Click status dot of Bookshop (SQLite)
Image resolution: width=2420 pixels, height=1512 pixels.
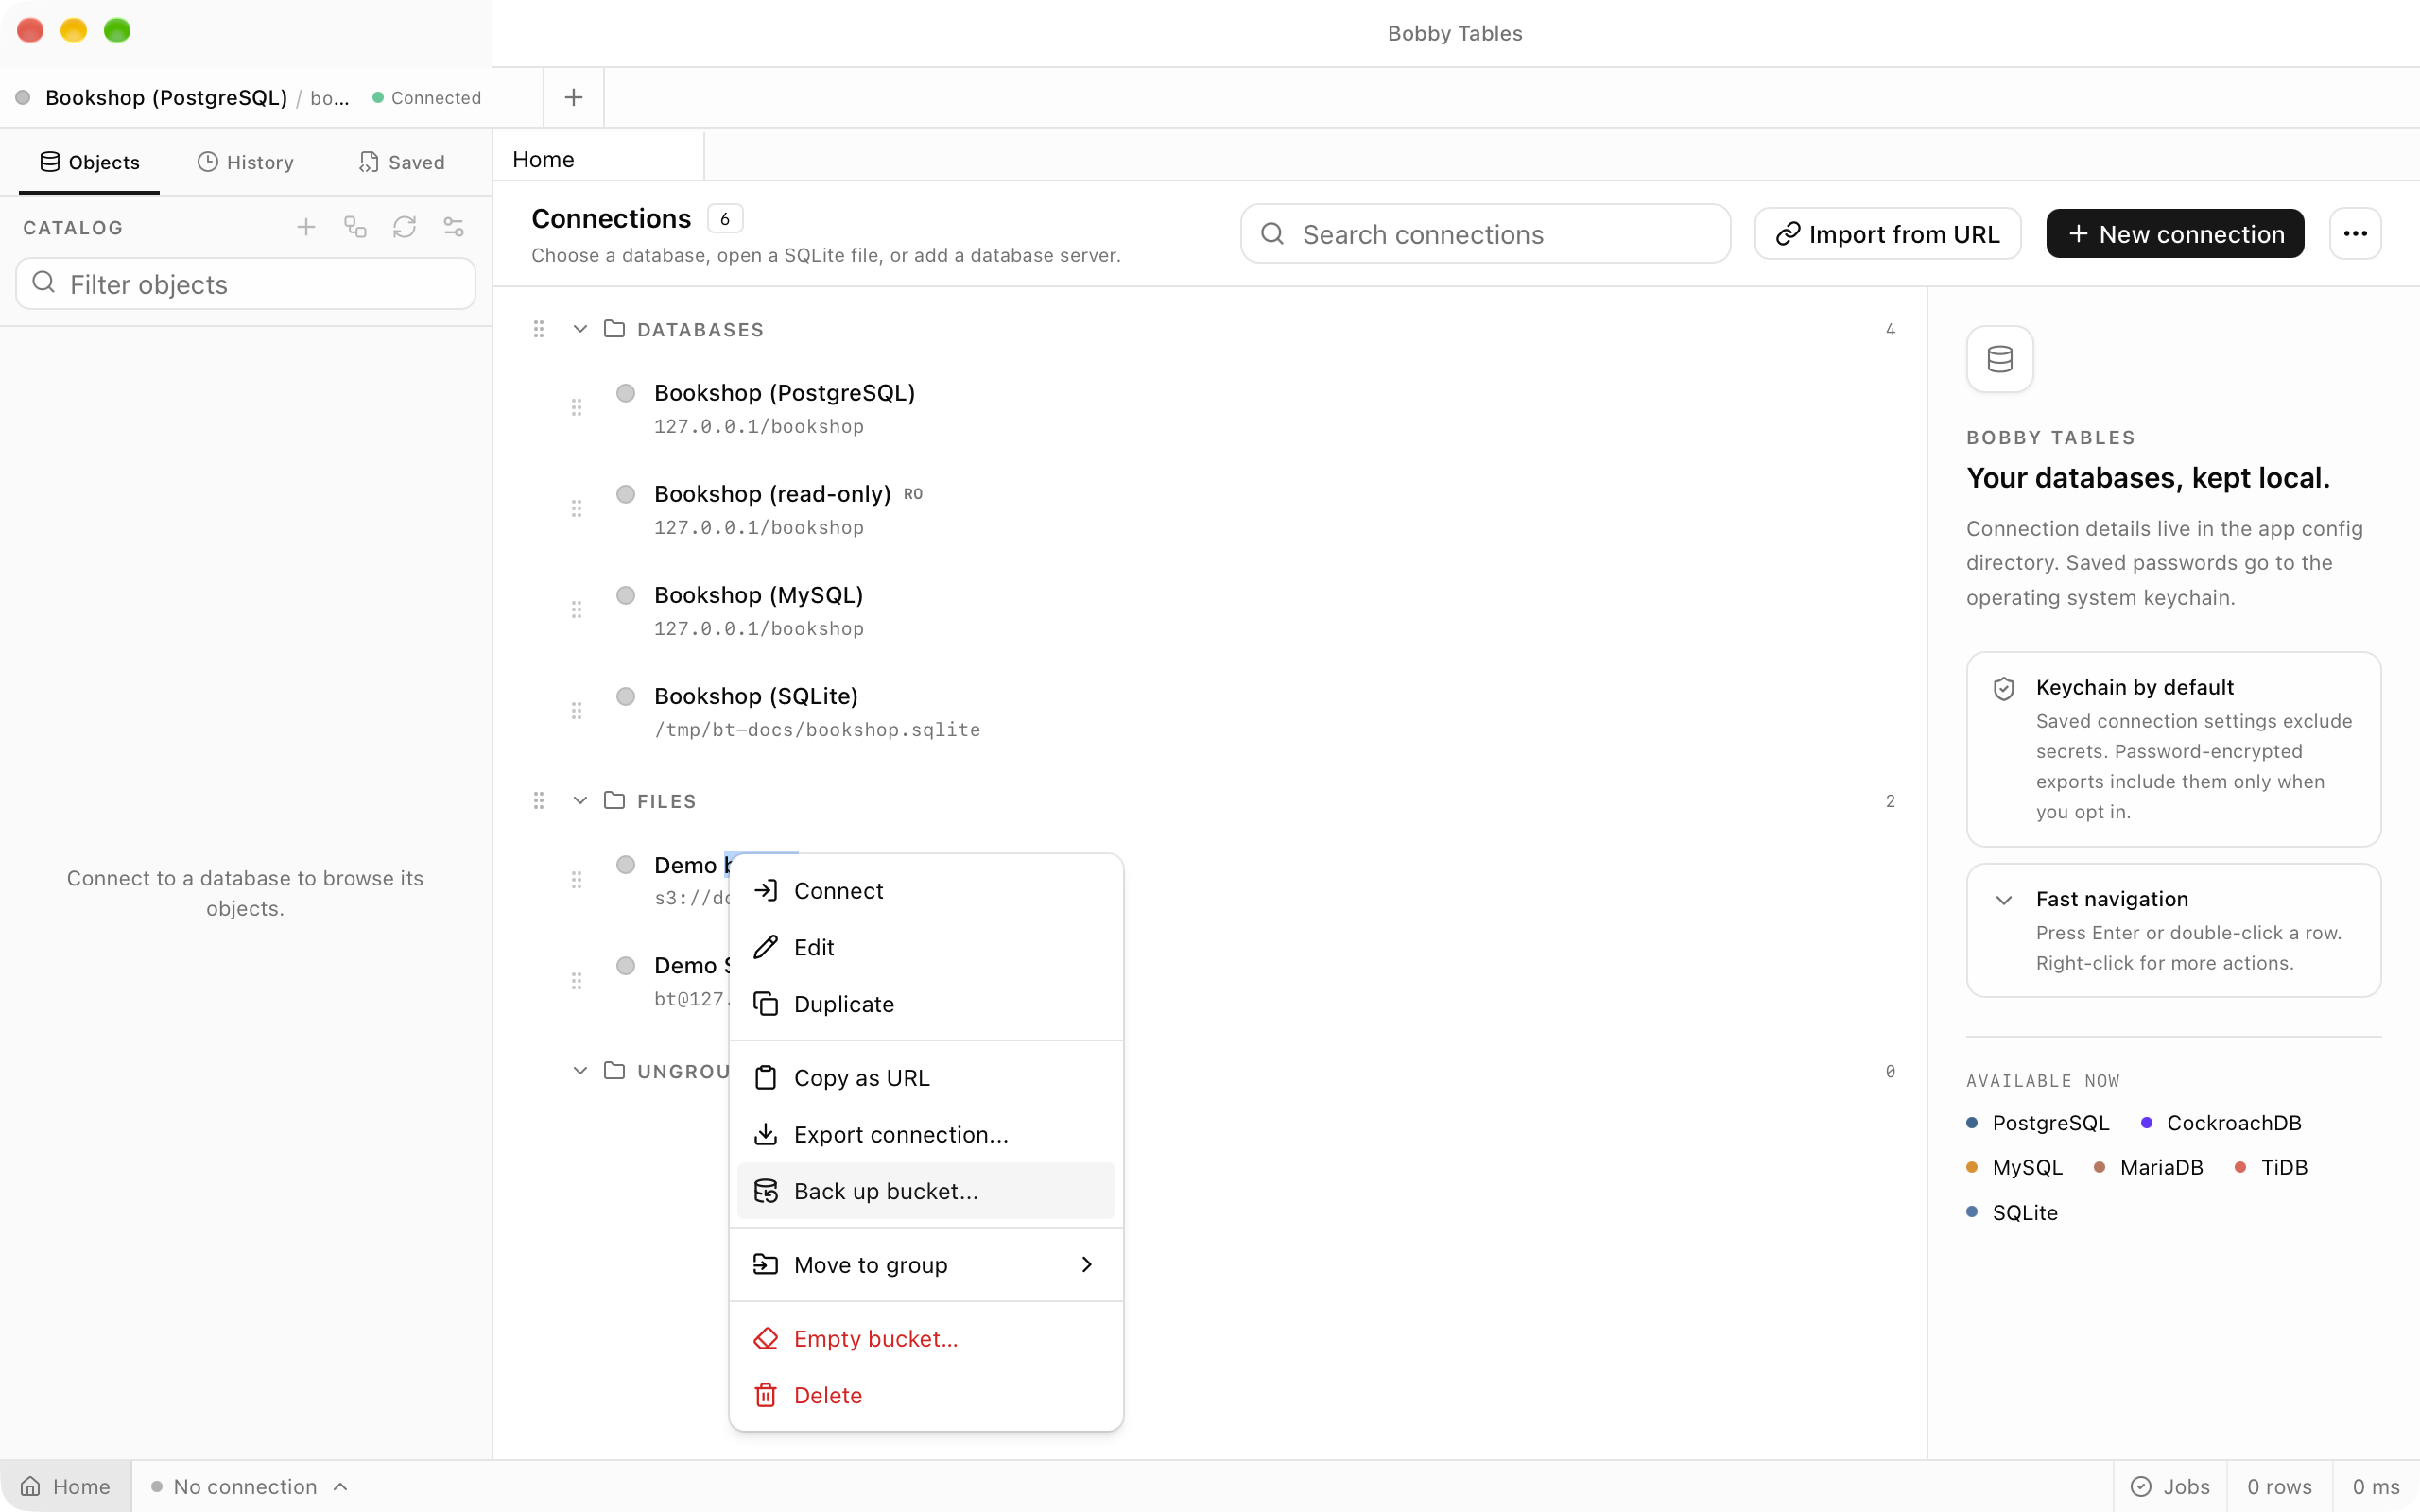tap(626, 696)
